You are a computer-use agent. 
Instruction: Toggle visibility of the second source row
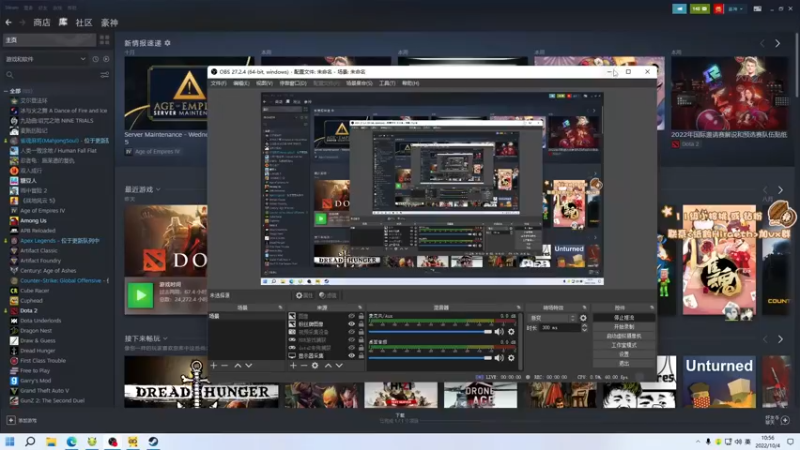(x=352, y=324)
